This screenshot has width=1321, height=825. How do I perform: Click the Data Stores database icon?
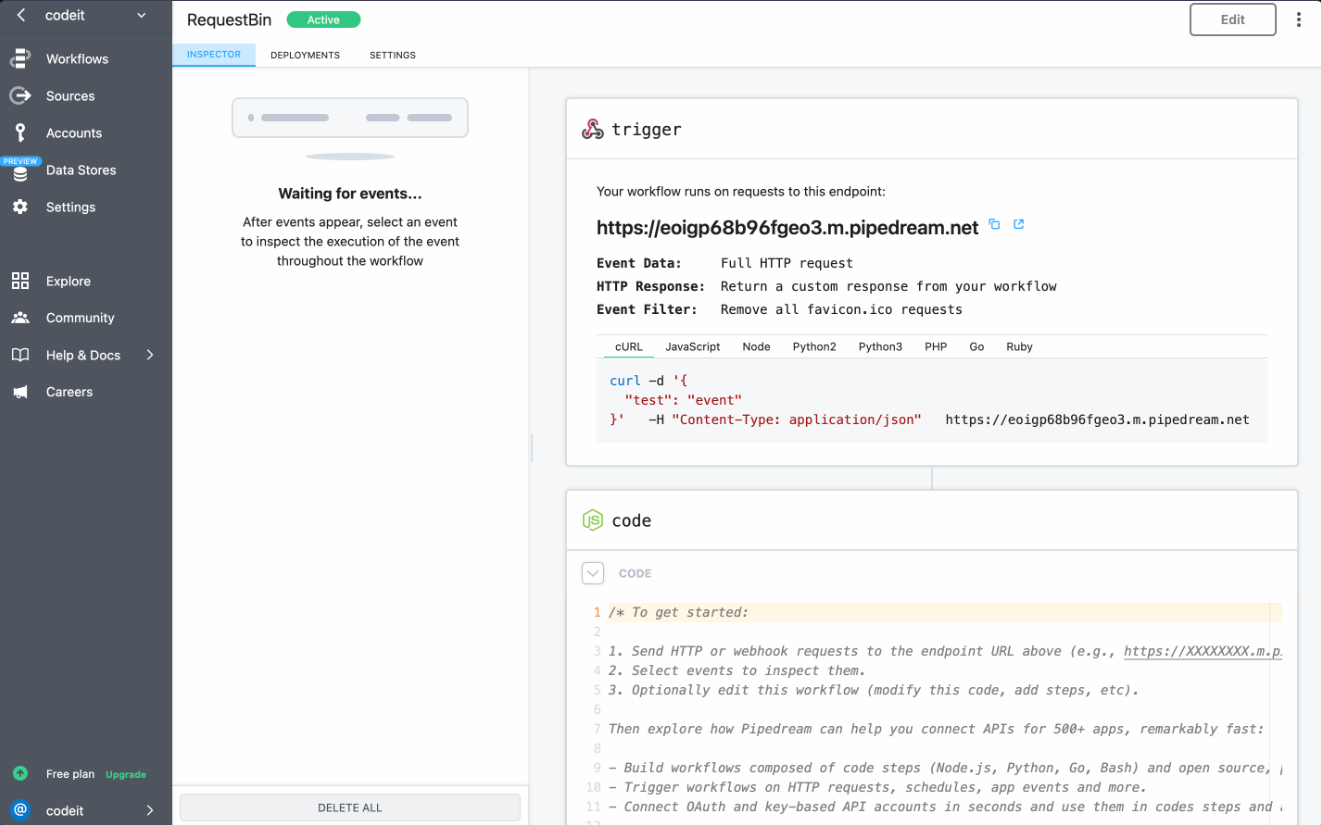pyautogui.click(x=20, y=174)
